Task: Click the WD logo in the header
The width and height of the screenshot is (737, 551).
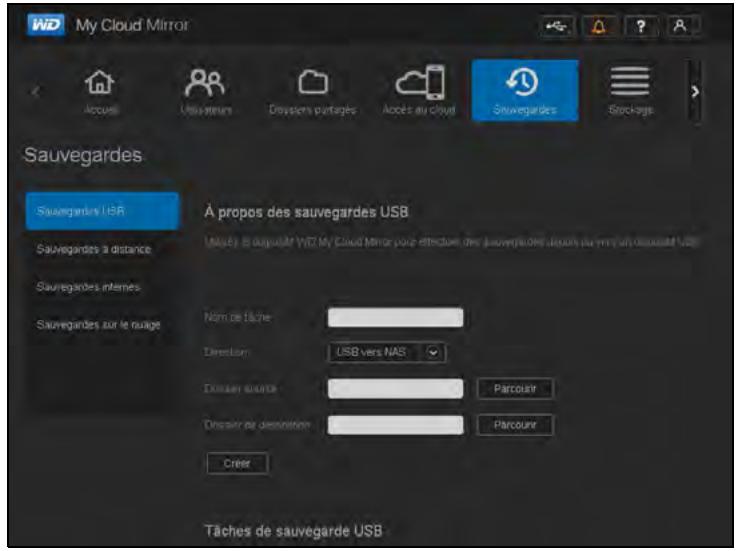Action: pyautogui.click(x=46, y=25)
